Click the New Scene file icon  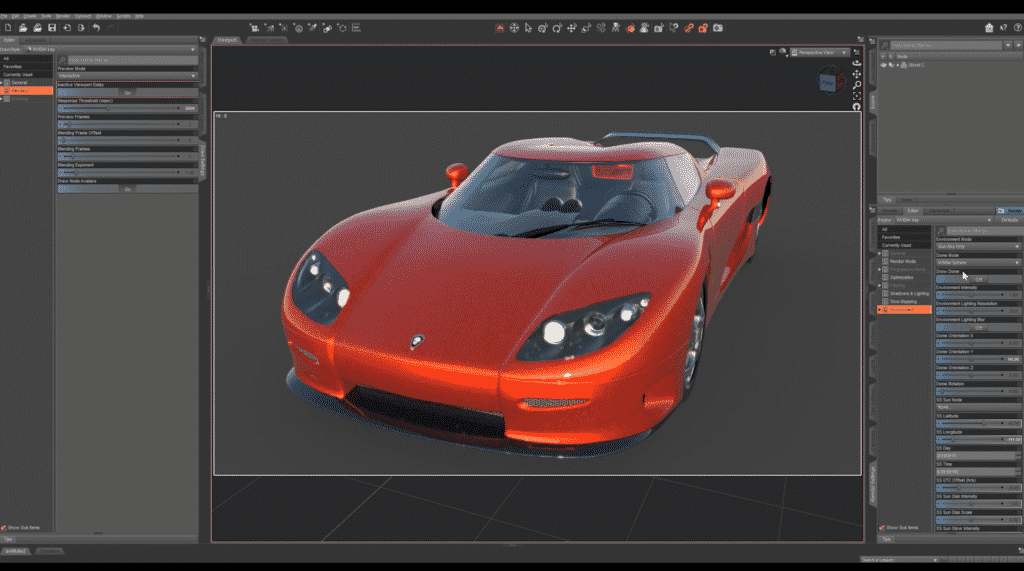tap(8, 28)
